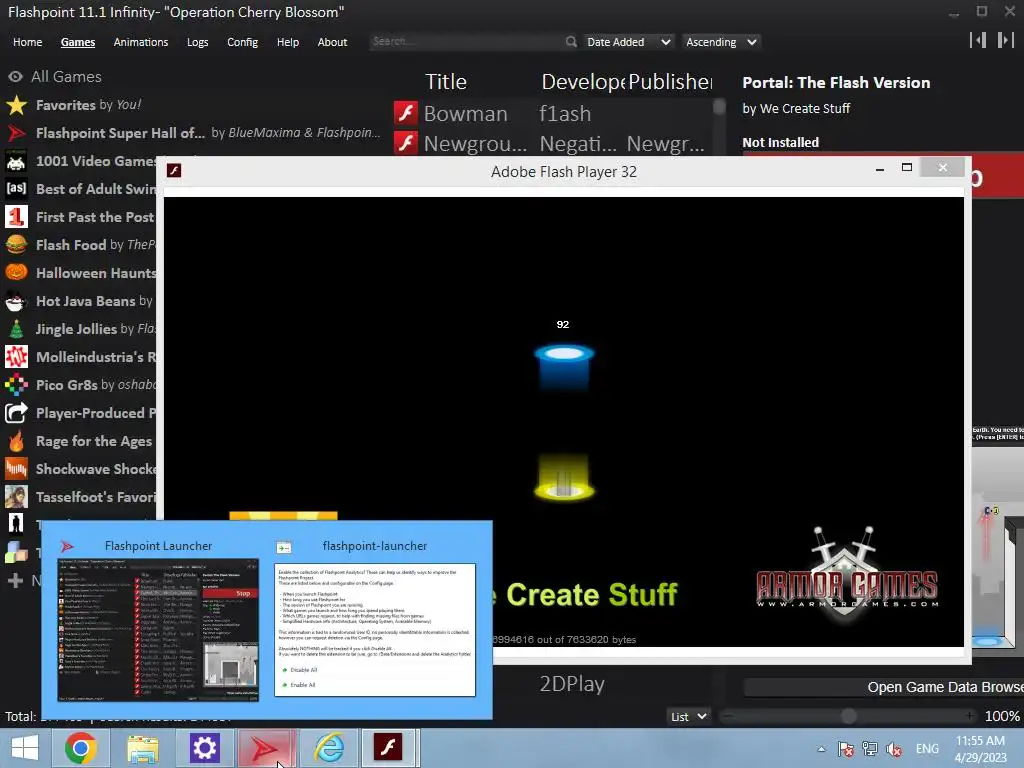Click the Shockwave Shockers playlist icon
This screenshot has width=1024, height=768.
16,469
